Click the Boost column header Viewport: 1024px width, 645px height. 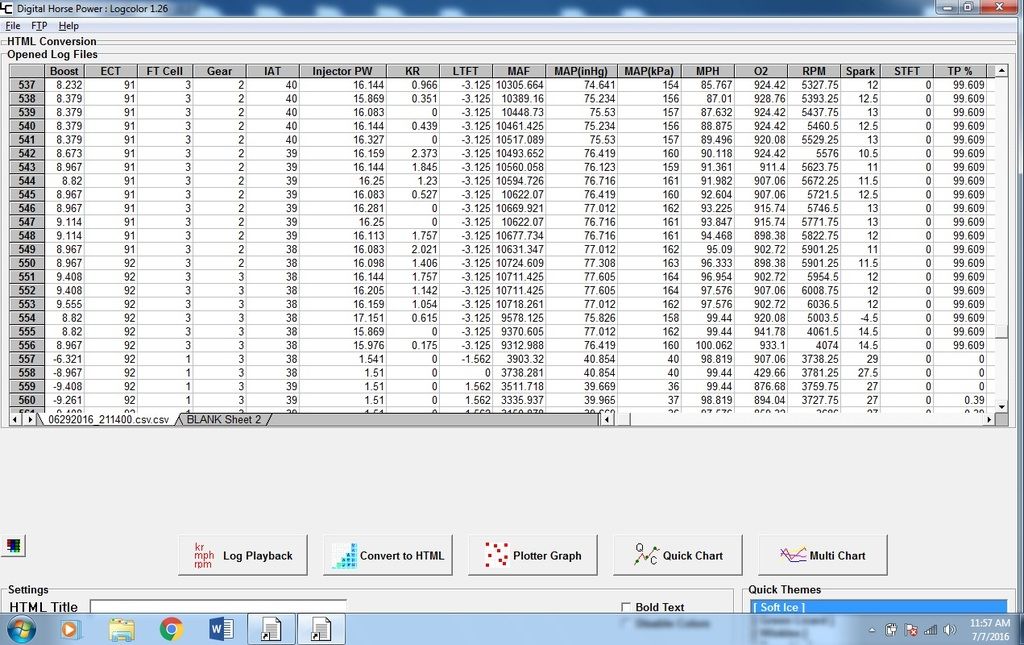pos(64,71)
